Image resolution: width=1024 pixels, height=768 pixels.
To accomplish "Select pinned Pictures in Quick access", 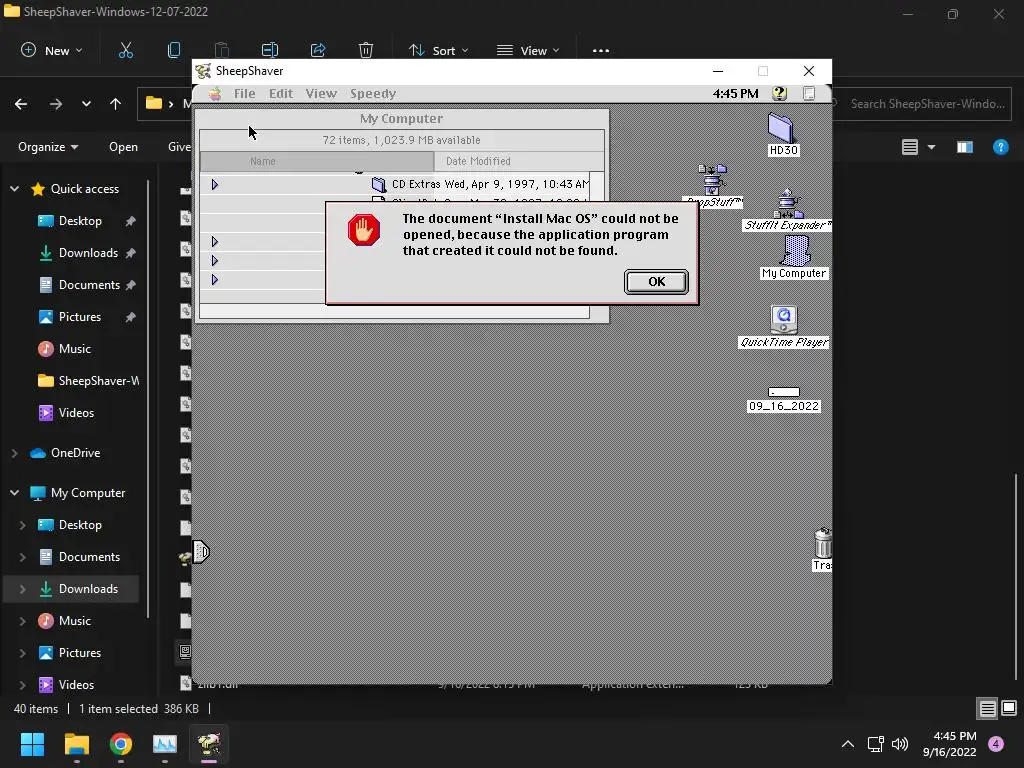I will click(80, 317).
